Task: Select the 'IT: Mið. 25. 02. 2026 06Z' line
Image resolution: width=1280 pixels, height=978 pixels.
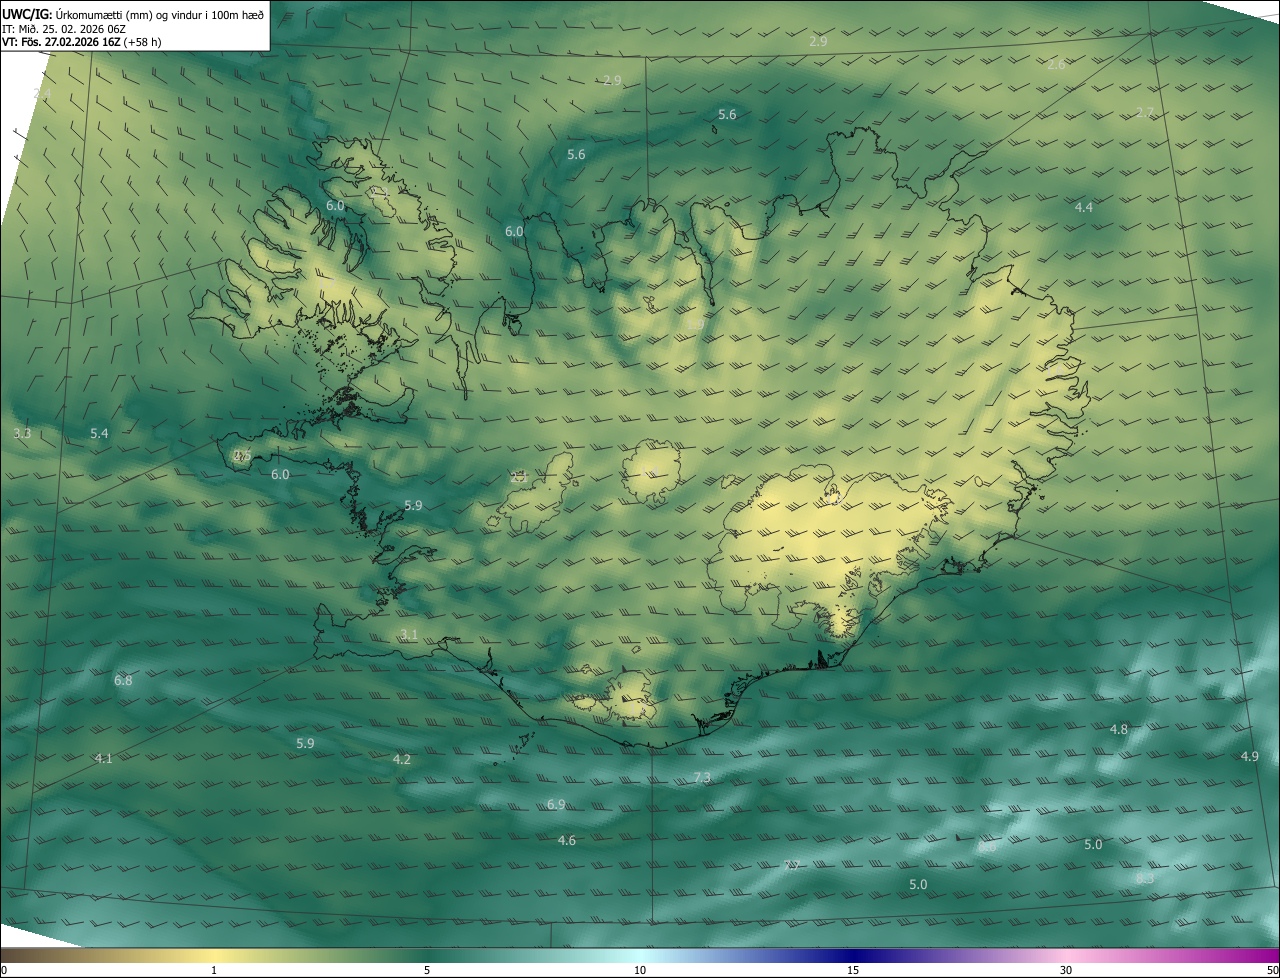Action: tap(63, 29)
